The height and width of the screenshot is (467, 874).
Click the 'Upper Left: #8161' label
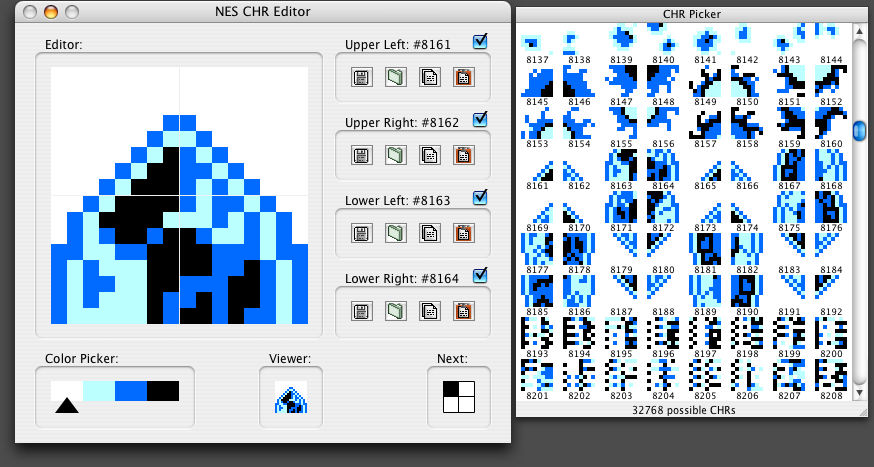(397, 45)
